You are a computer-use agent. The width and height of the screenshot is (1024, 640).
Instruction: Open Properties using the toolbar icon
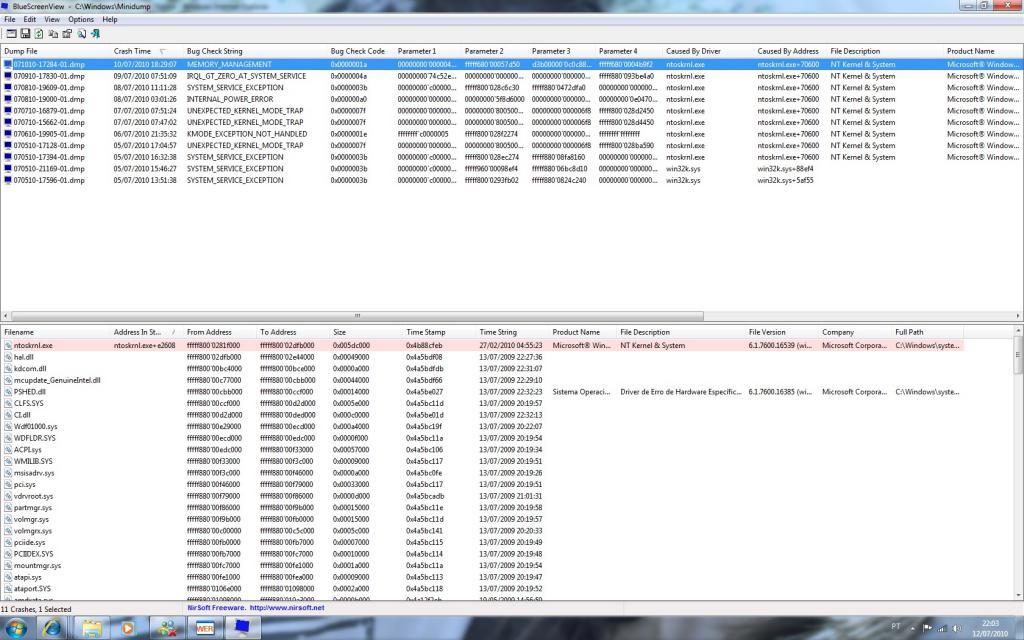[x=67, y=33]
